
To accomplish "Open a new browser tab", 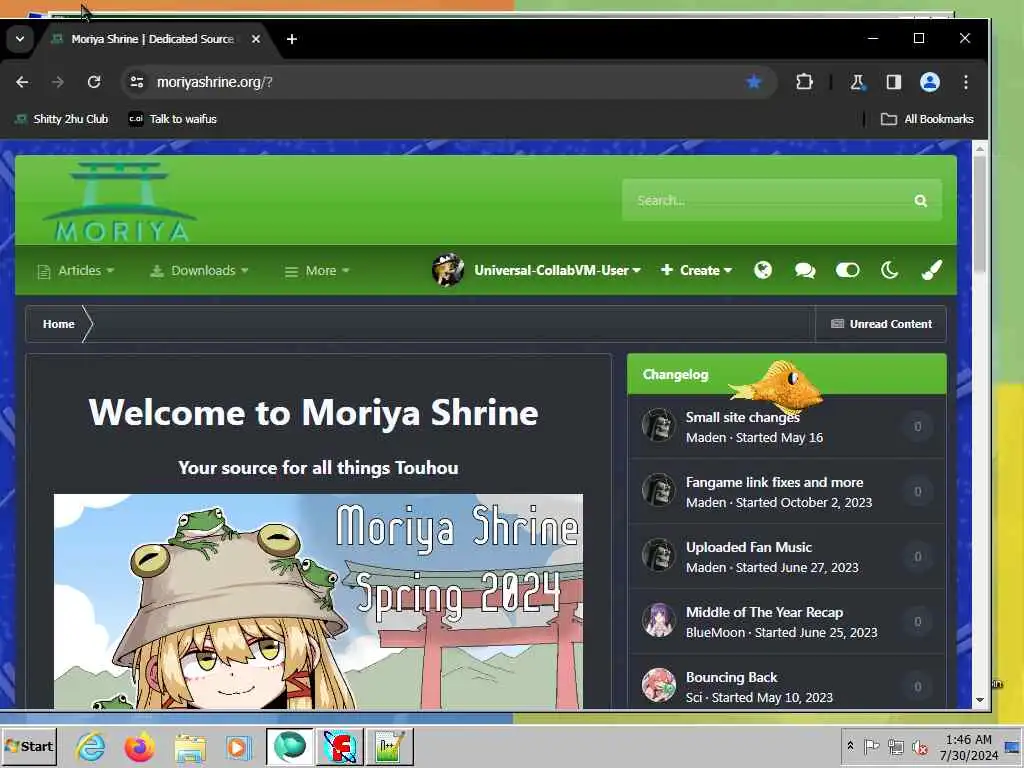I will [292, 39].
